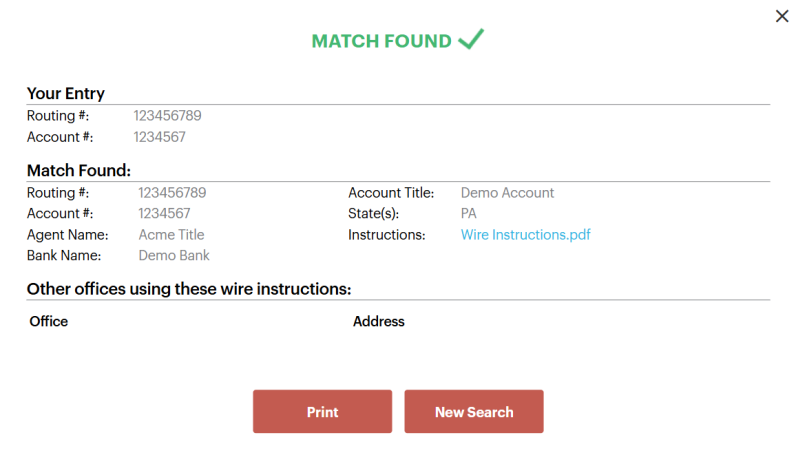Select account number under Your Entry
This screenshot has width=796, height=453.
pyautogui.click(x=159, y=137)
